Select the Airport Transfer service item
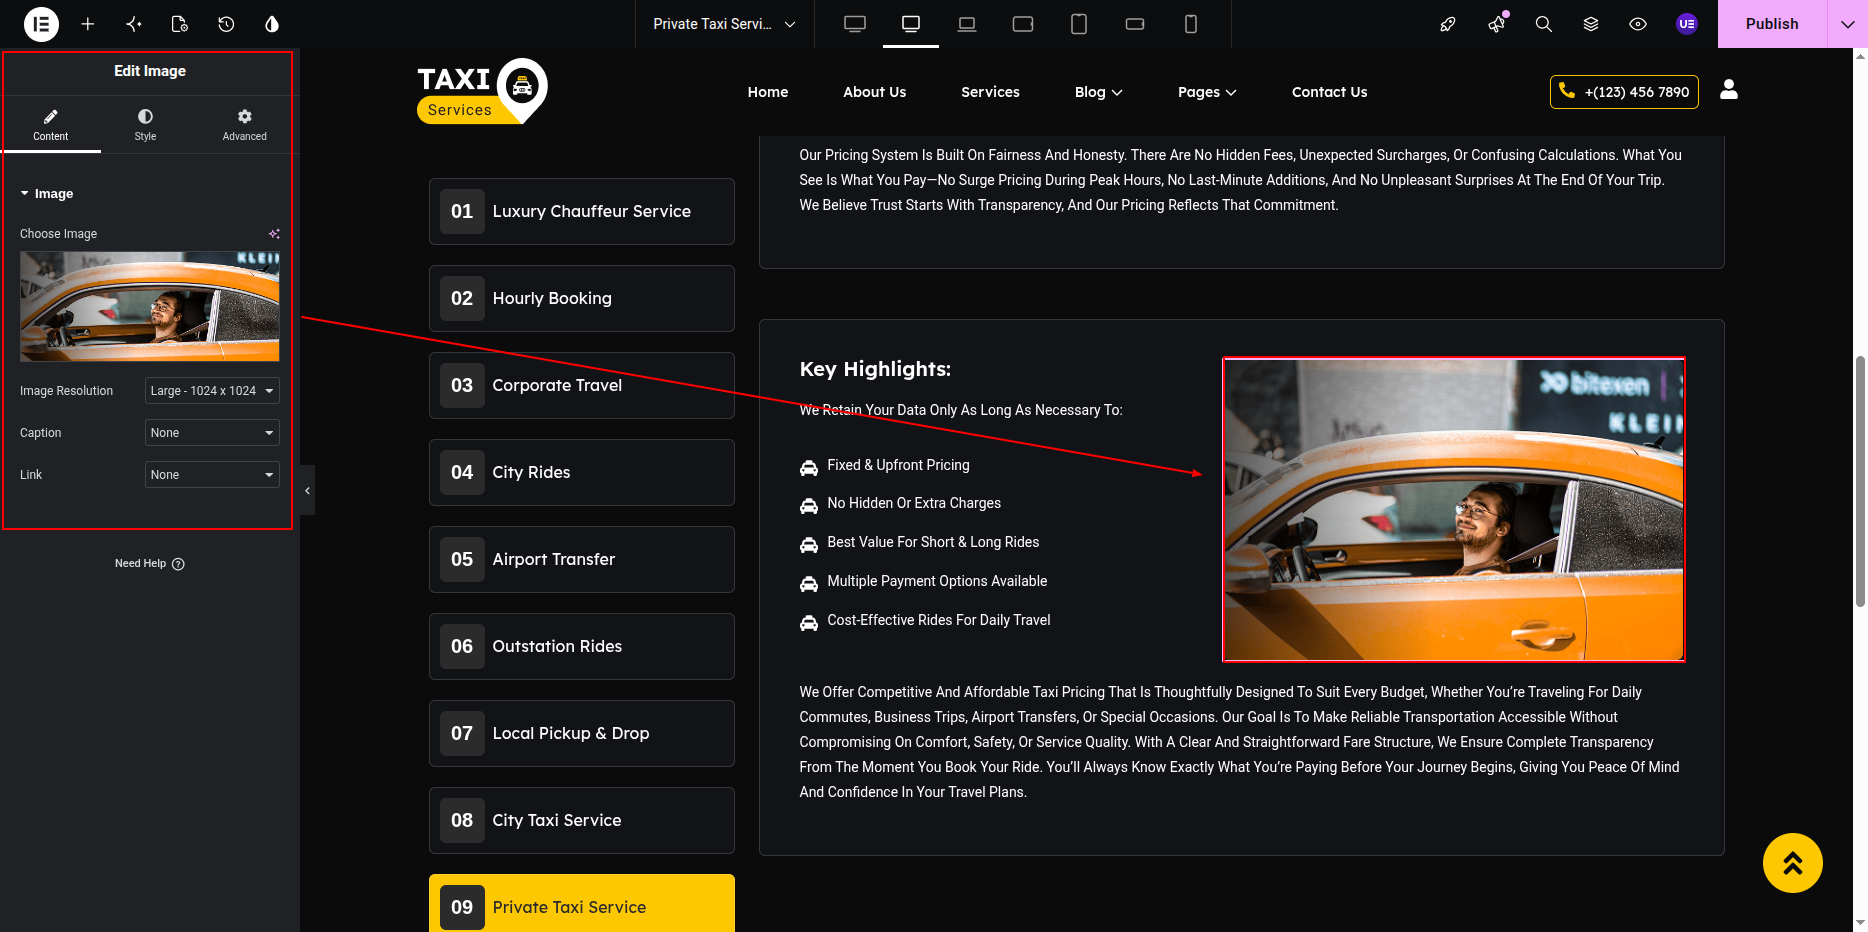Image resolution: width=1868 pixels, height=932 pixels. 582,559
